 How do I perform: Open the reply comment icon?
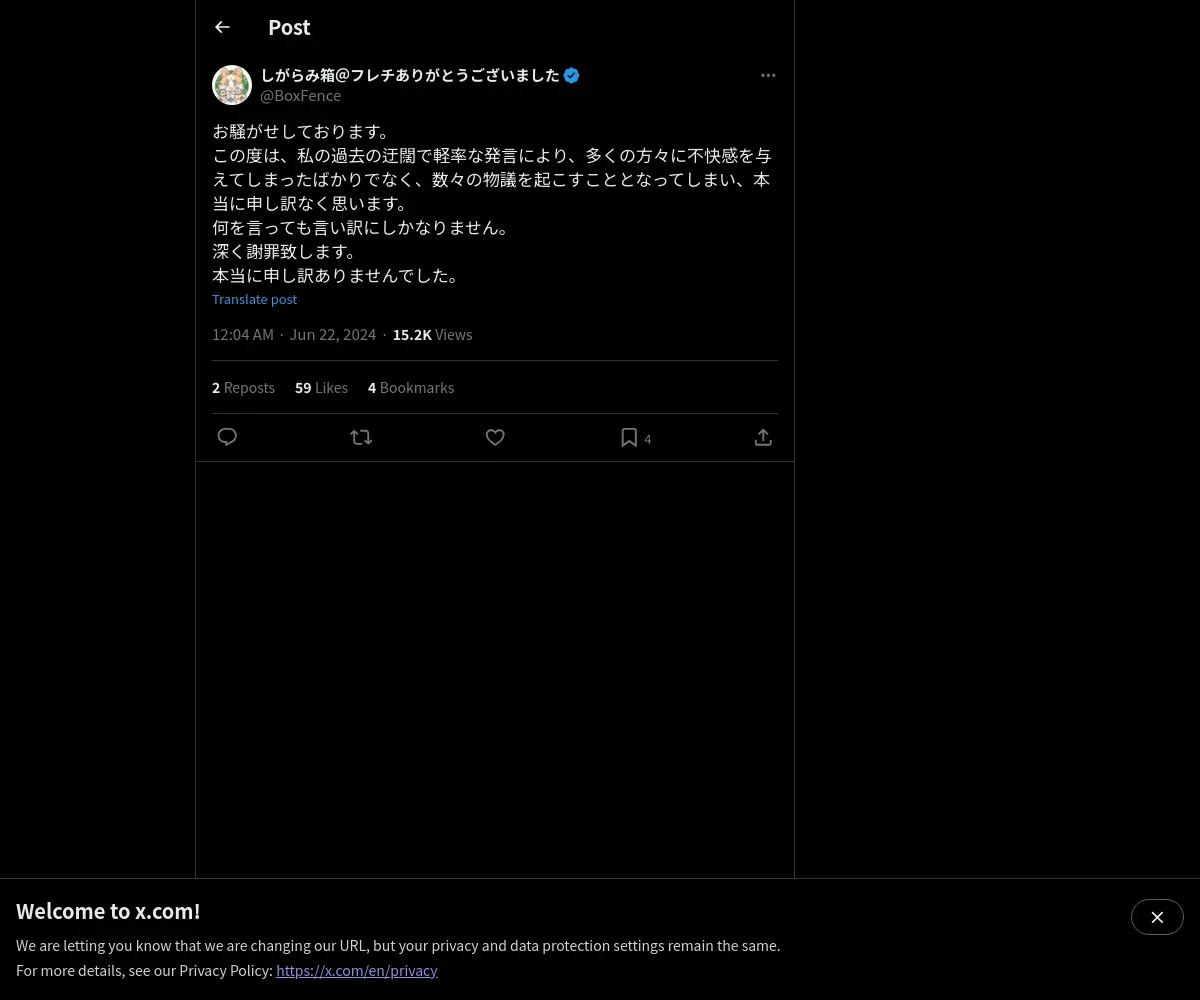[x=227, y=437]
